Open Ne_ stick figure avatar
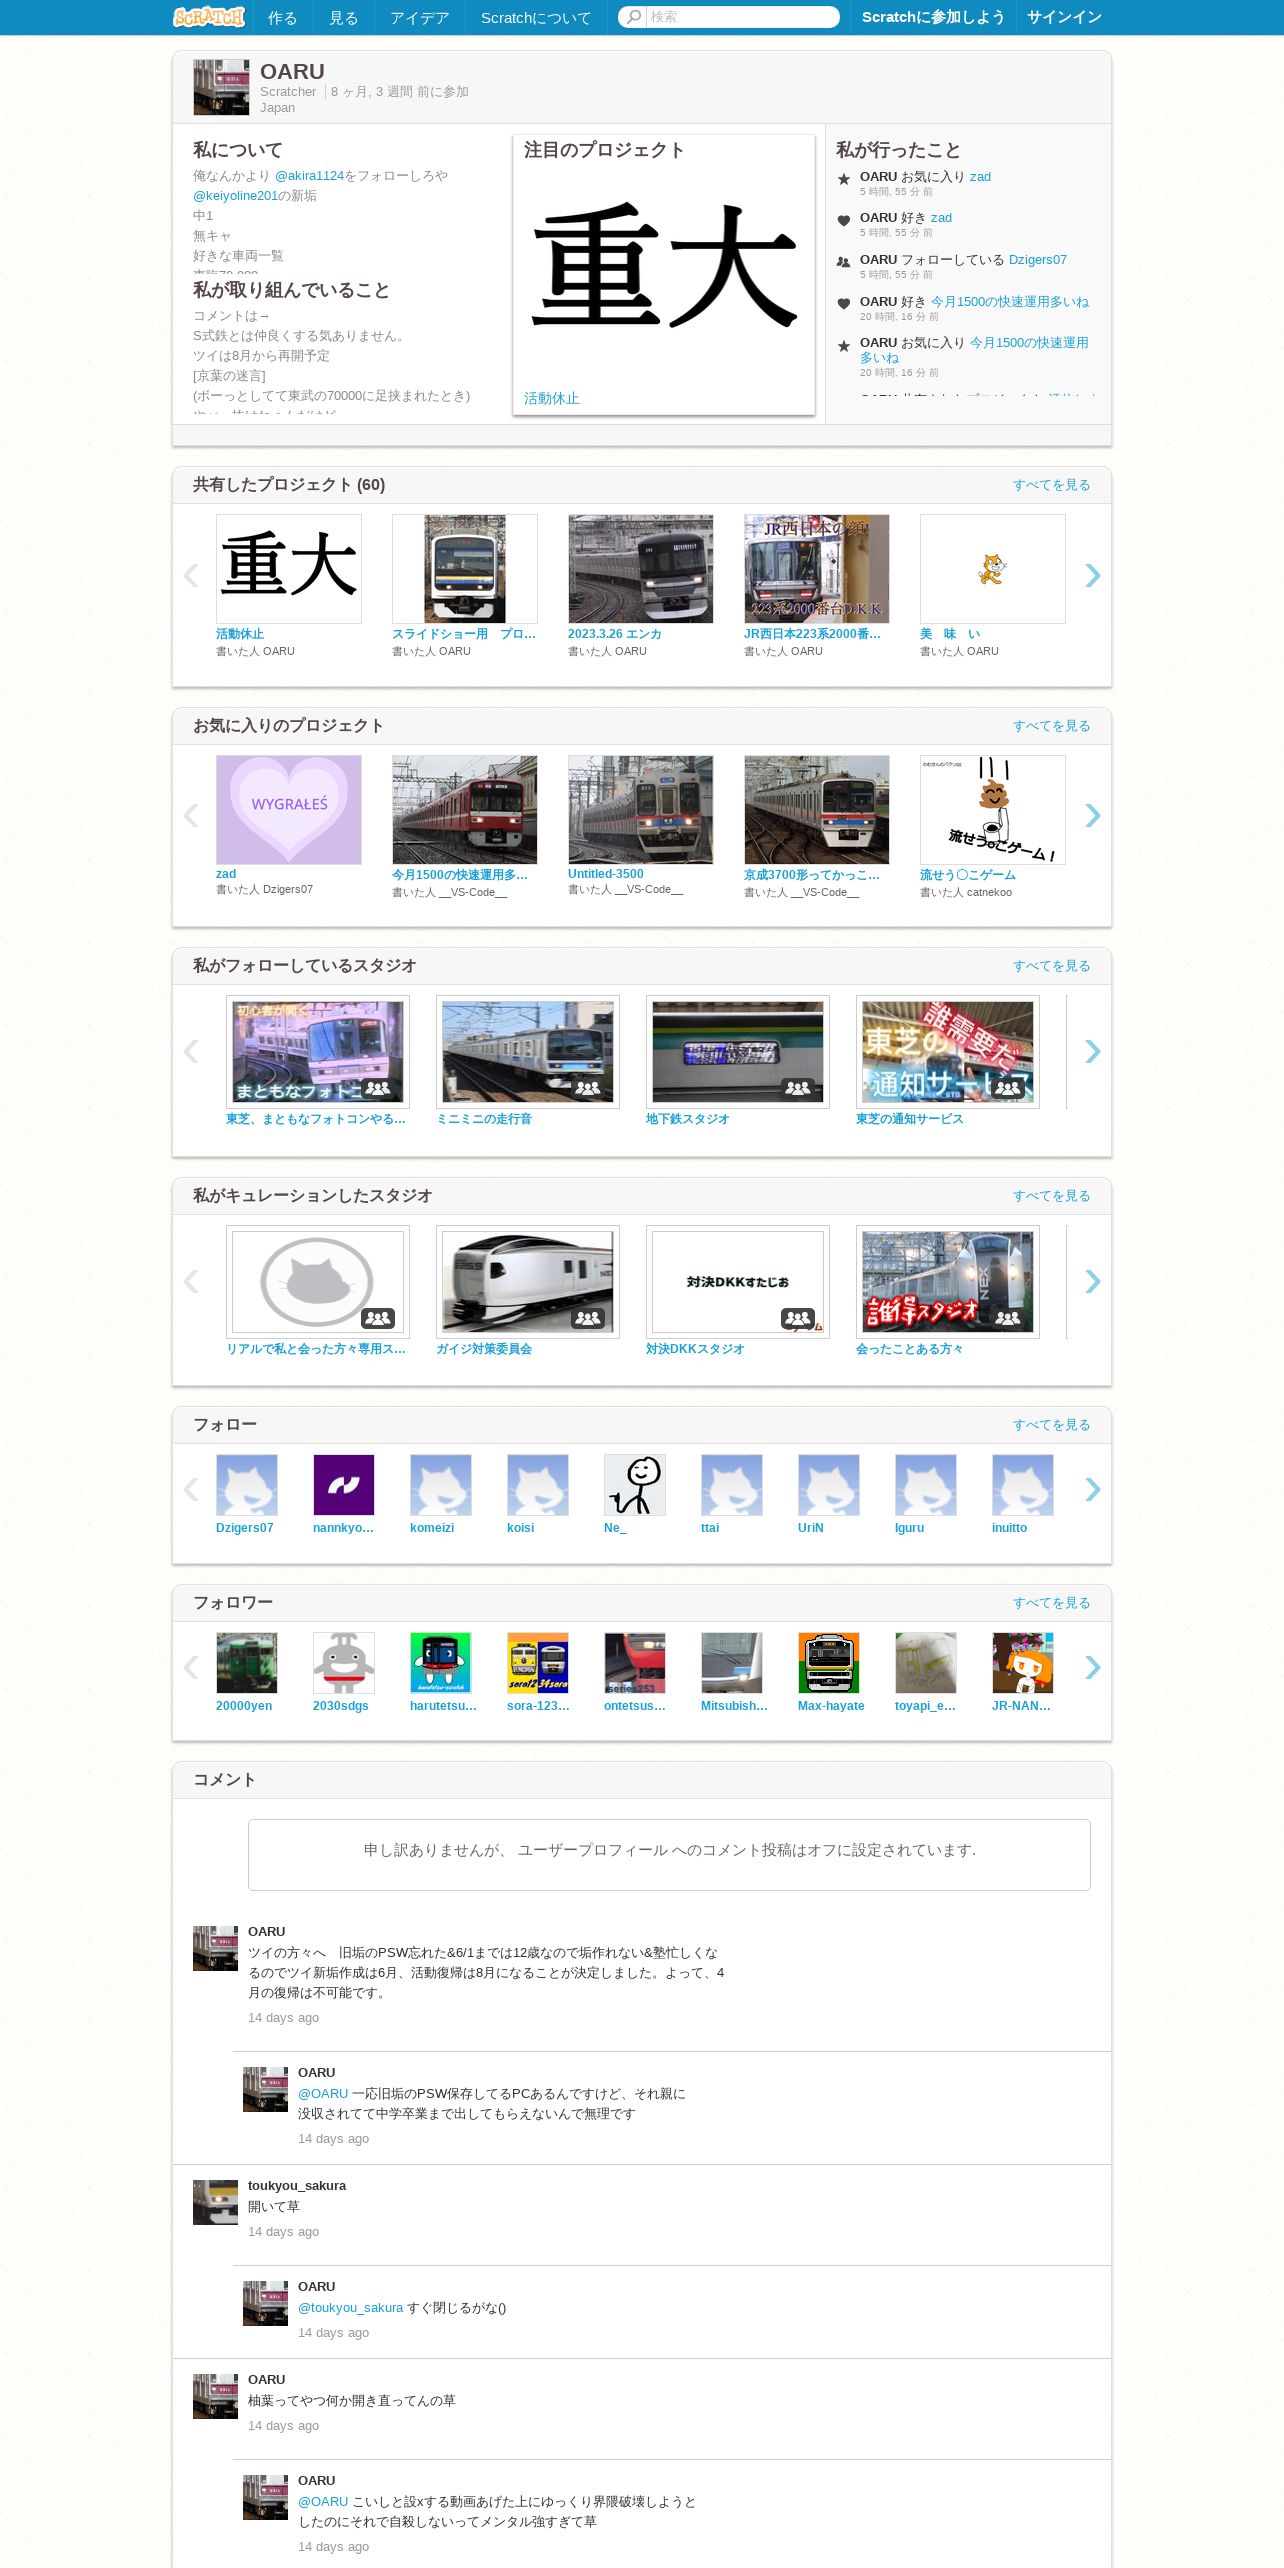 click(634, 1485)
